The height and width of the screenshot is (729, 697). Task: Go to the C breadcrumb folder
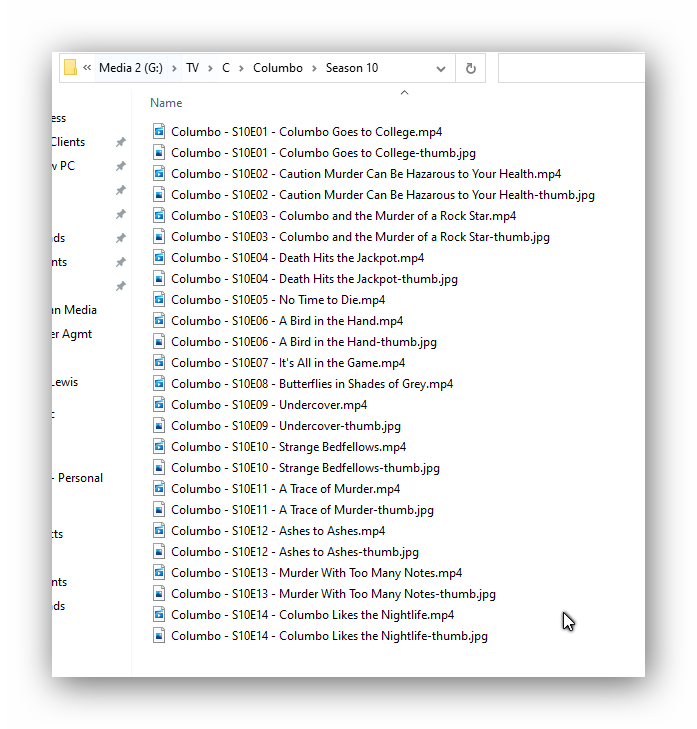[x=226, y=68]
